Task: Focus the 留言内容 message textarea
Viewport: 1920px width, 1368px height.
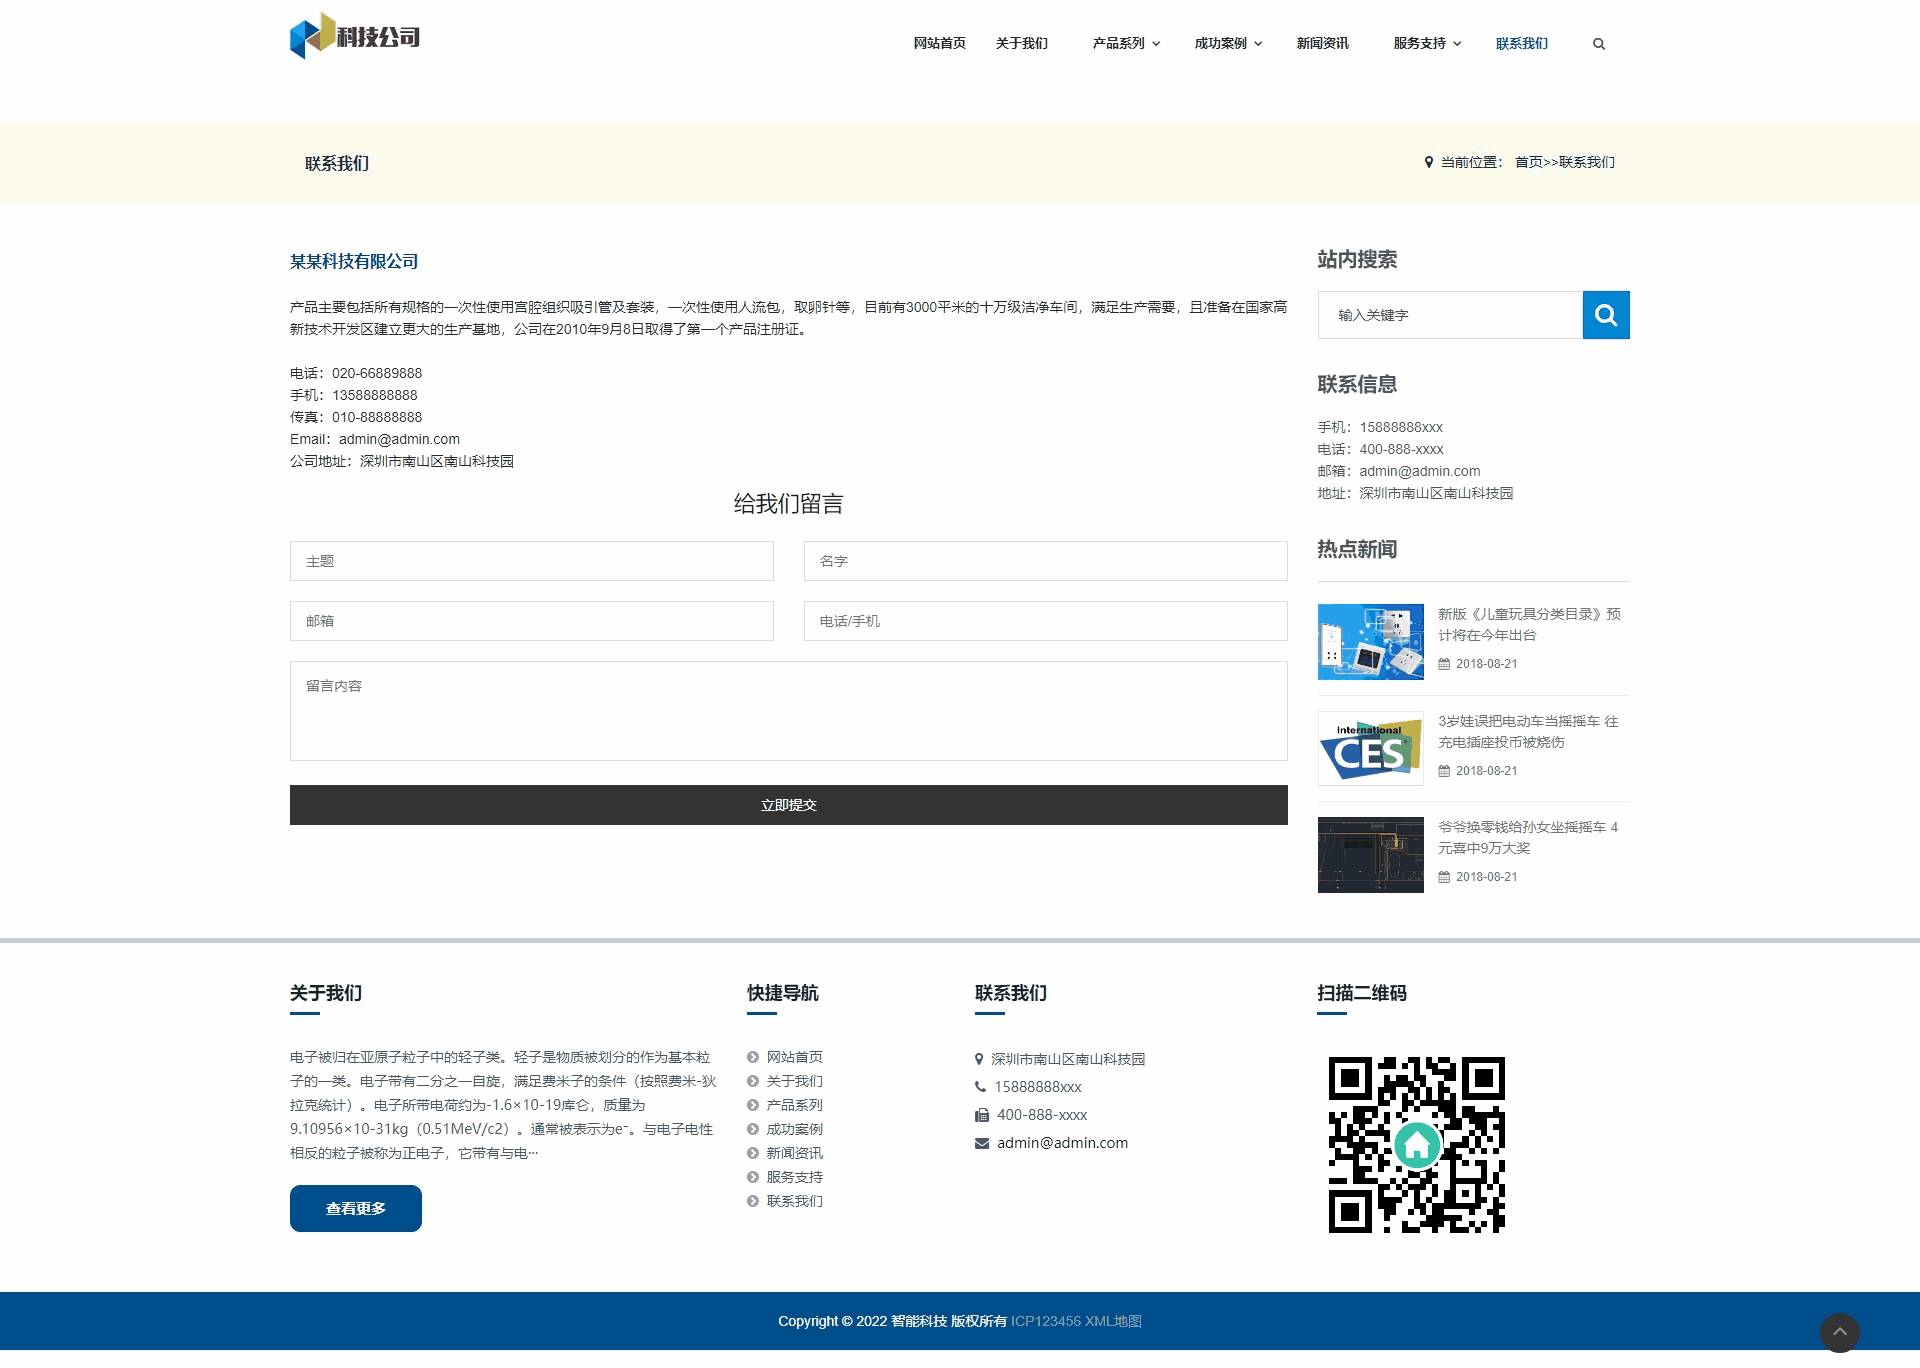Action: (788, 711)
